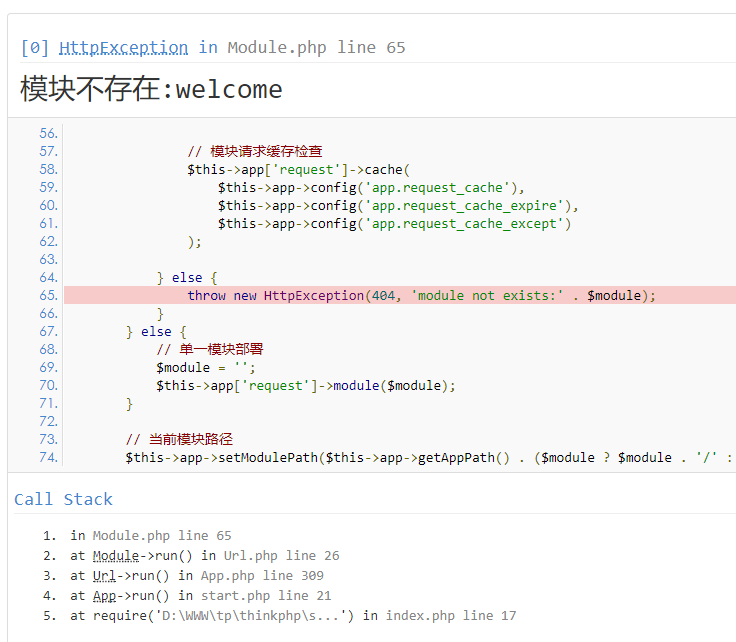Click the Url link in call stack
The width and height of the screenshot is (736, 642).
[104, 576]
